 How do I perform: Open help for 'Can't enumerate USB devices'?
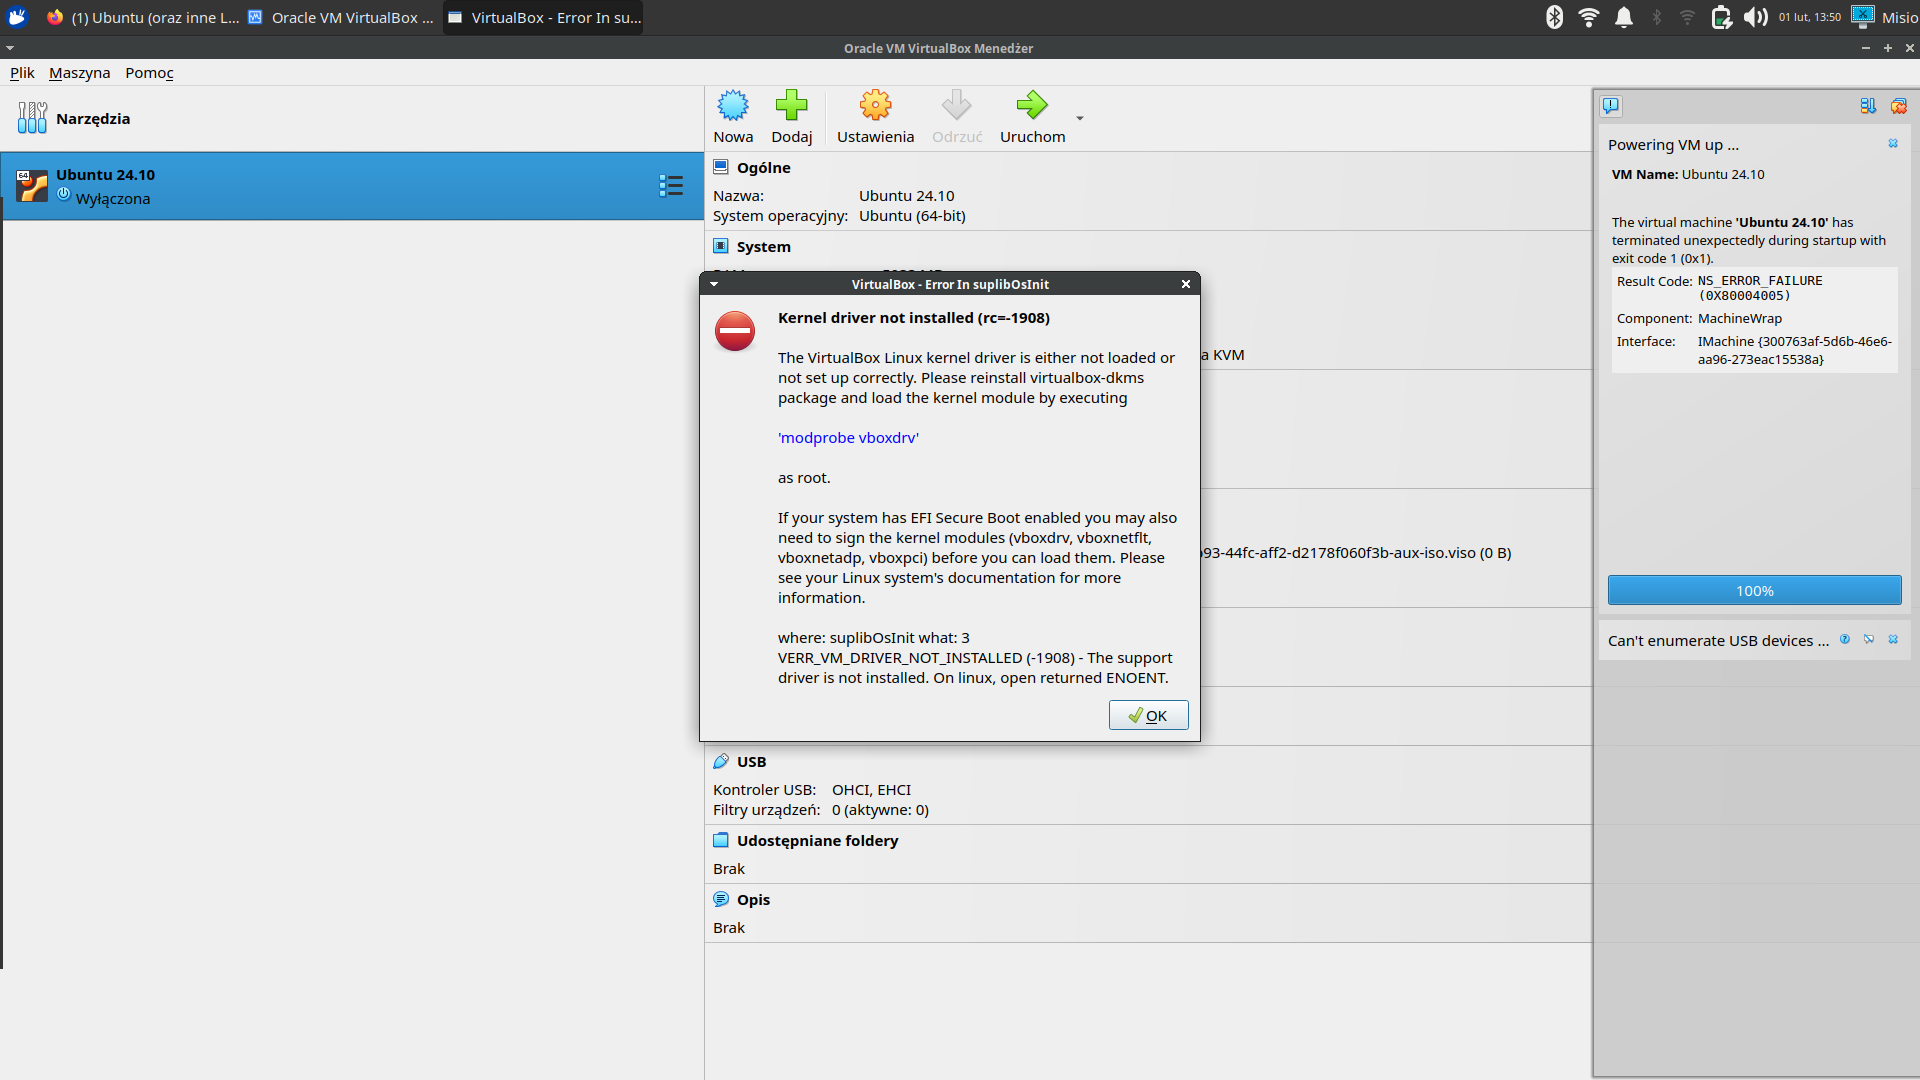tap(1845, 639)
